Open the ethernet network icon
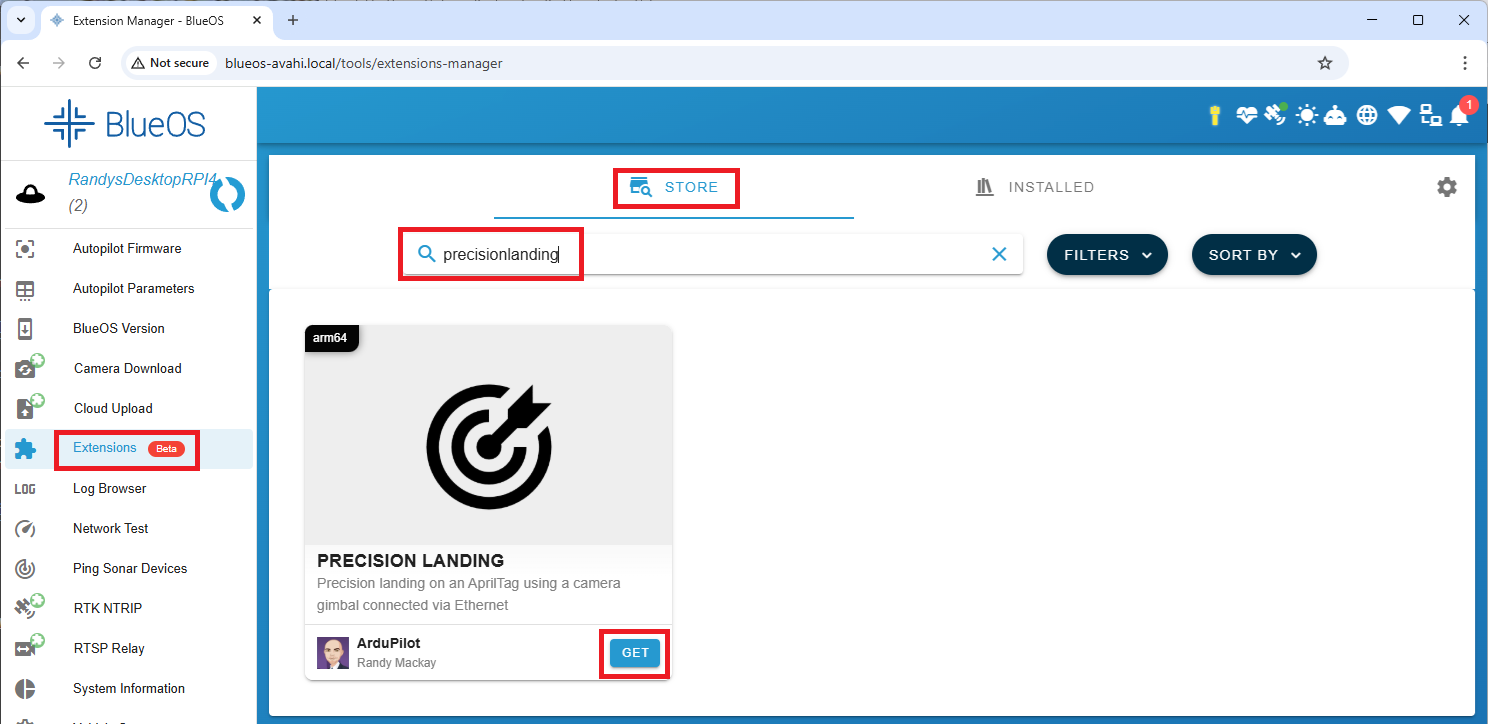 point(1430,116)
